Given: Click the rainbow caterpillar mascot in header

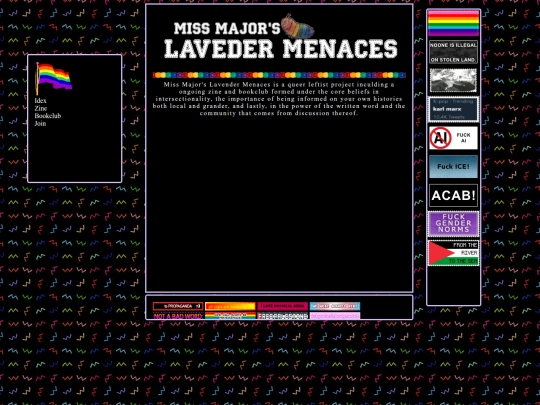Looking at the screenshot, I should point(297,26).
